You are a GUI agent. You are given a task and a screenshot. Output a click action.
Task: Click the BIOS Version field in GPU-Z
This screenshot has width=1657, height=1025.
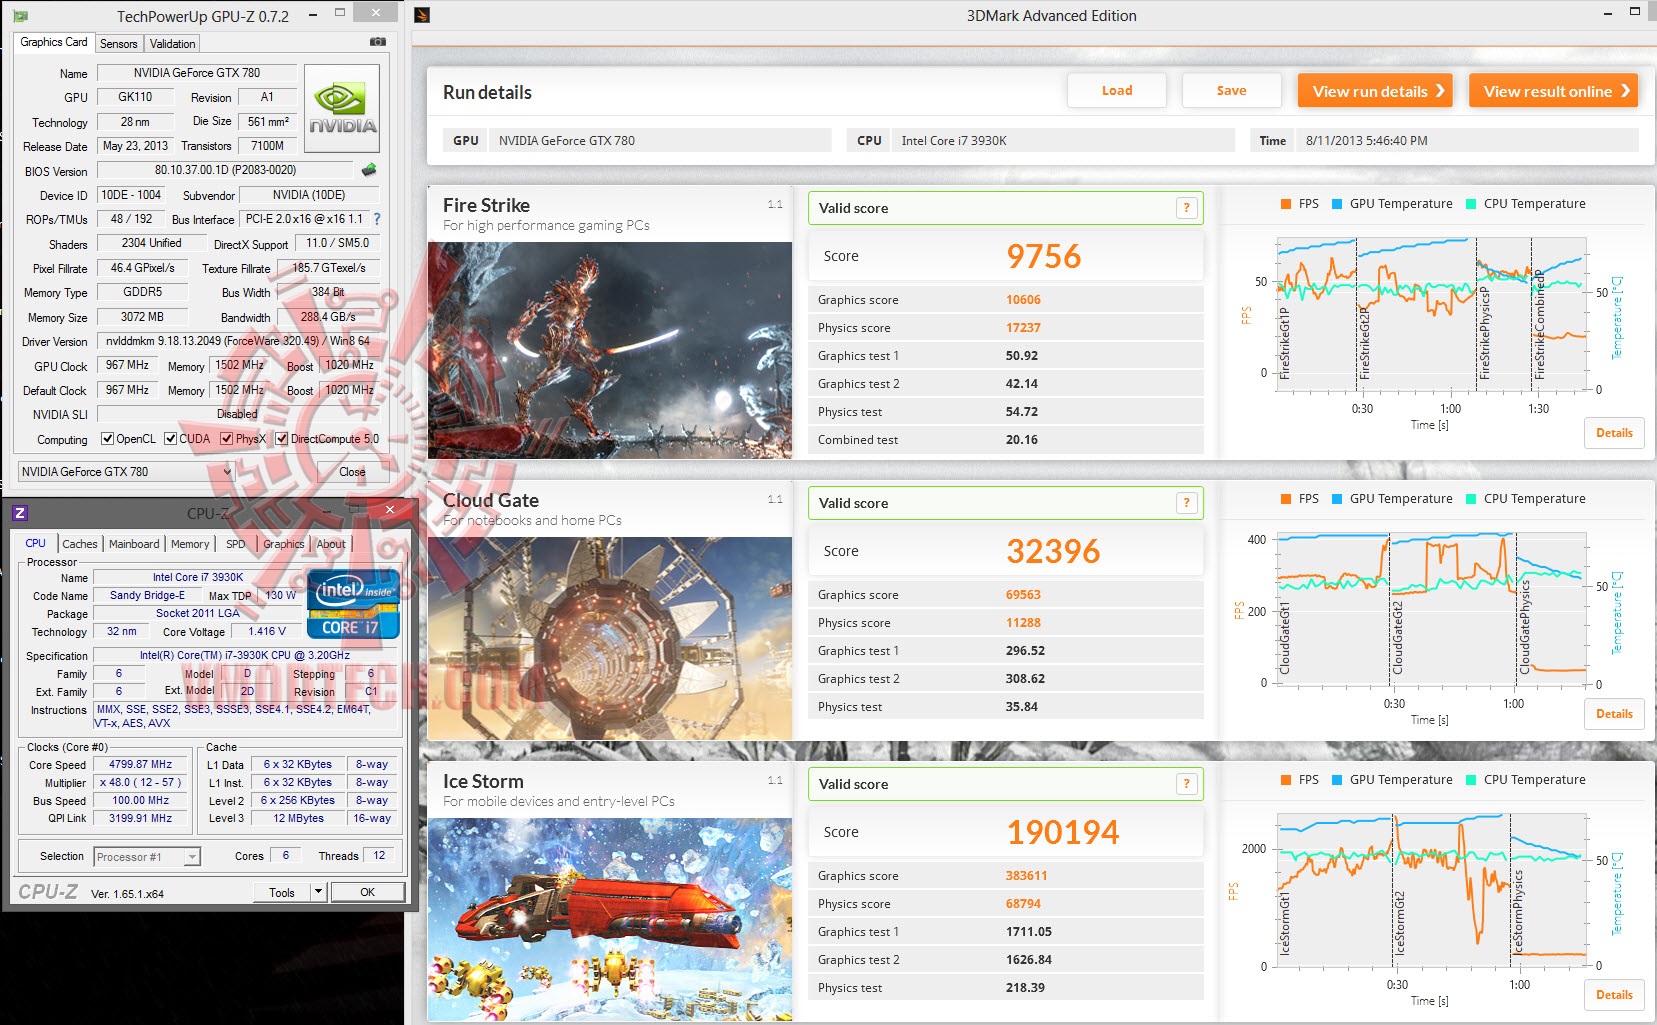(x=225, y=170)
